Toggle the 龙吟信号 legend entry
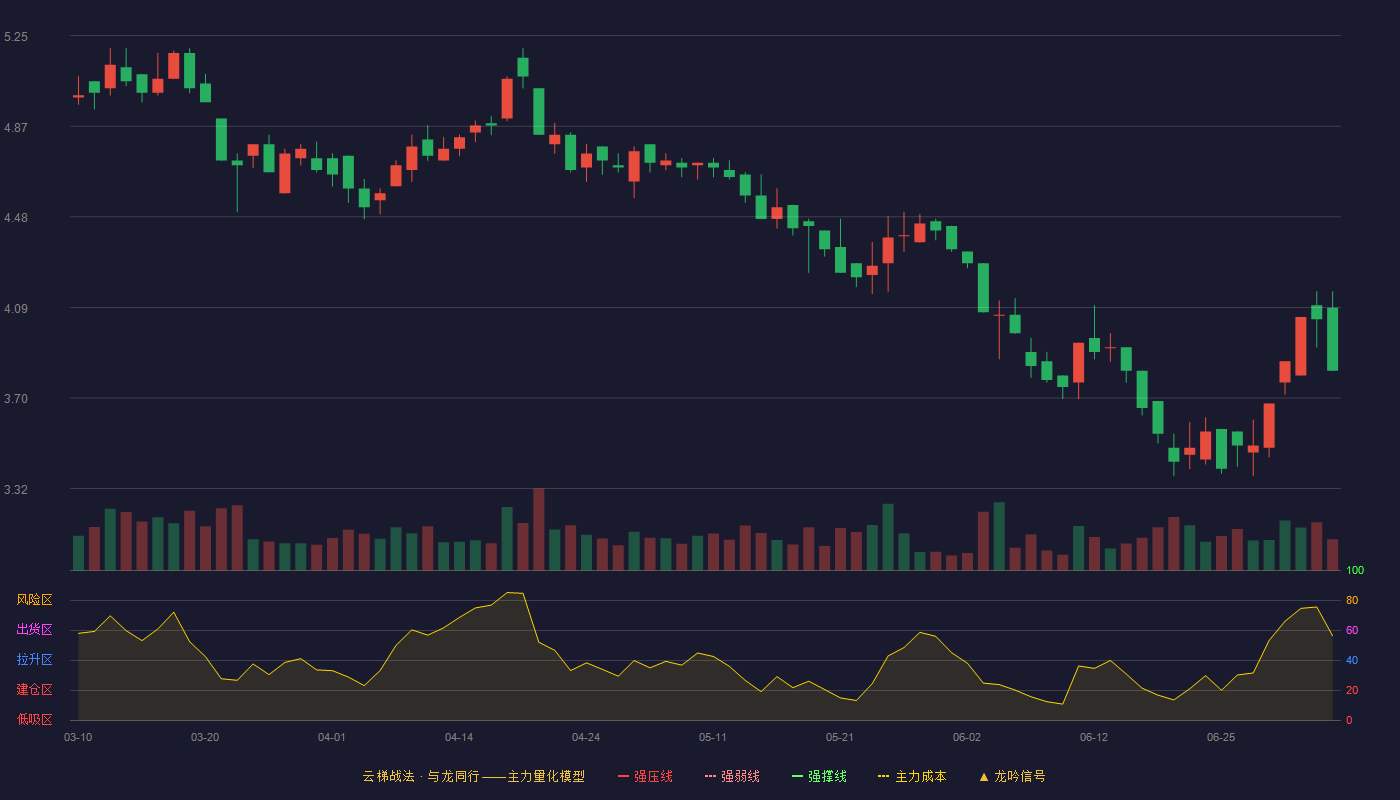This screenshot has height=800, width=1400. click(x=1011, y=776)
